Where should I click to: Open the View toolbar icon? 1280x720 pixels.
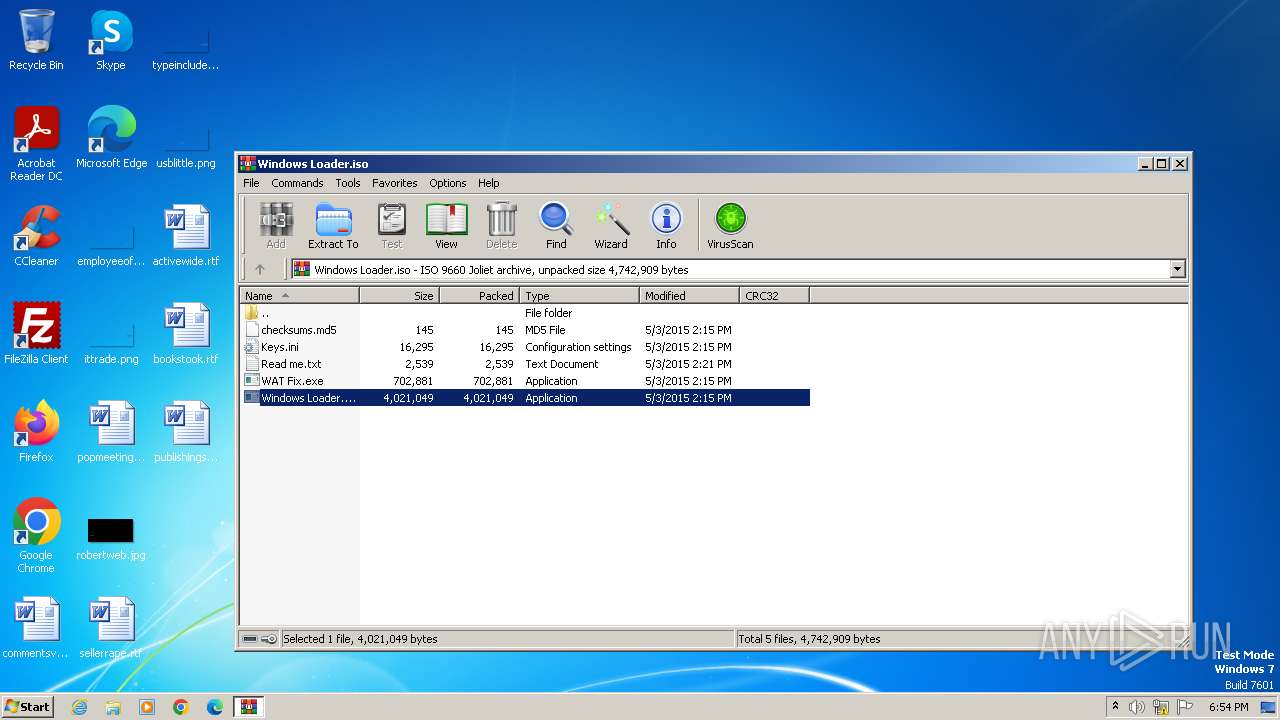click(x=446, y=225)
